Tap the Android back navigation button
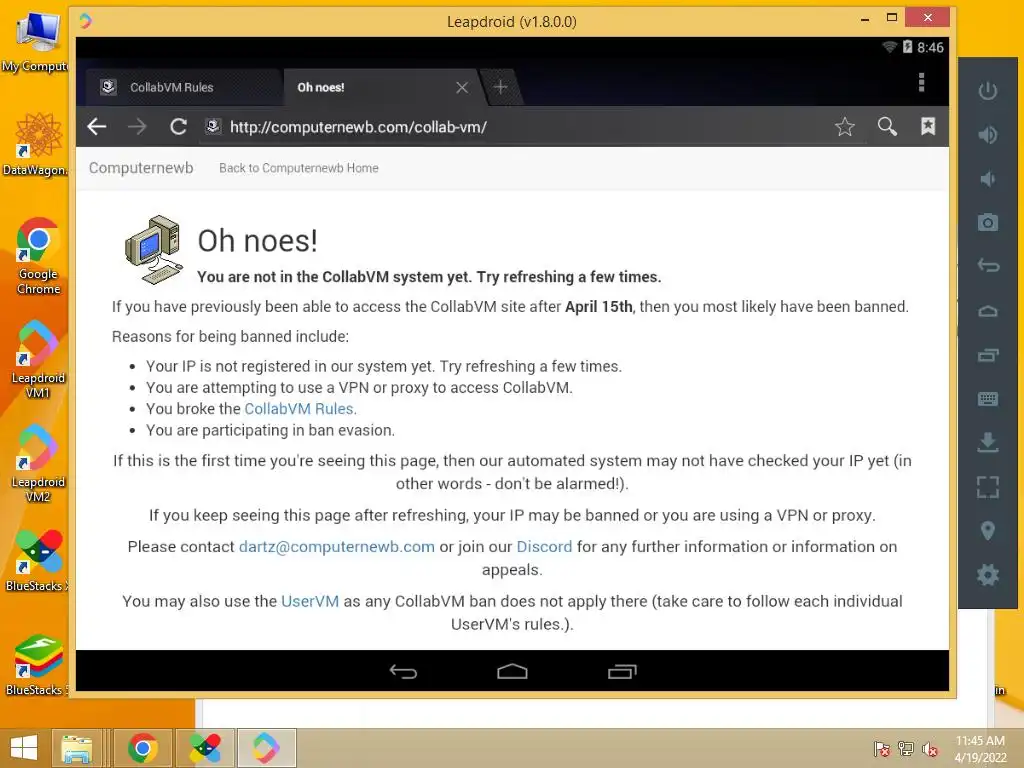Image resolution: width=1024 pixels, height=768 pixels. coord(403,671)
